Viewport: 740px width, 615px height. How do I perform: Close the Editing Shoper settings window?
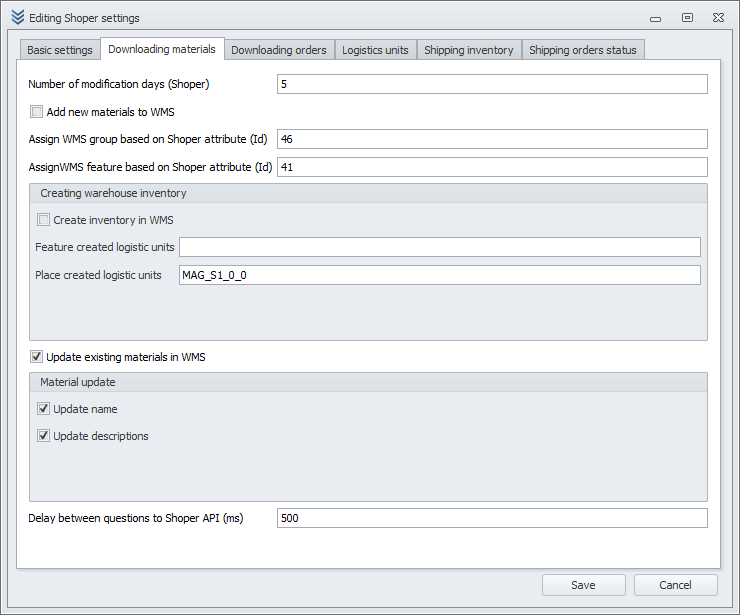coord(718,17)
